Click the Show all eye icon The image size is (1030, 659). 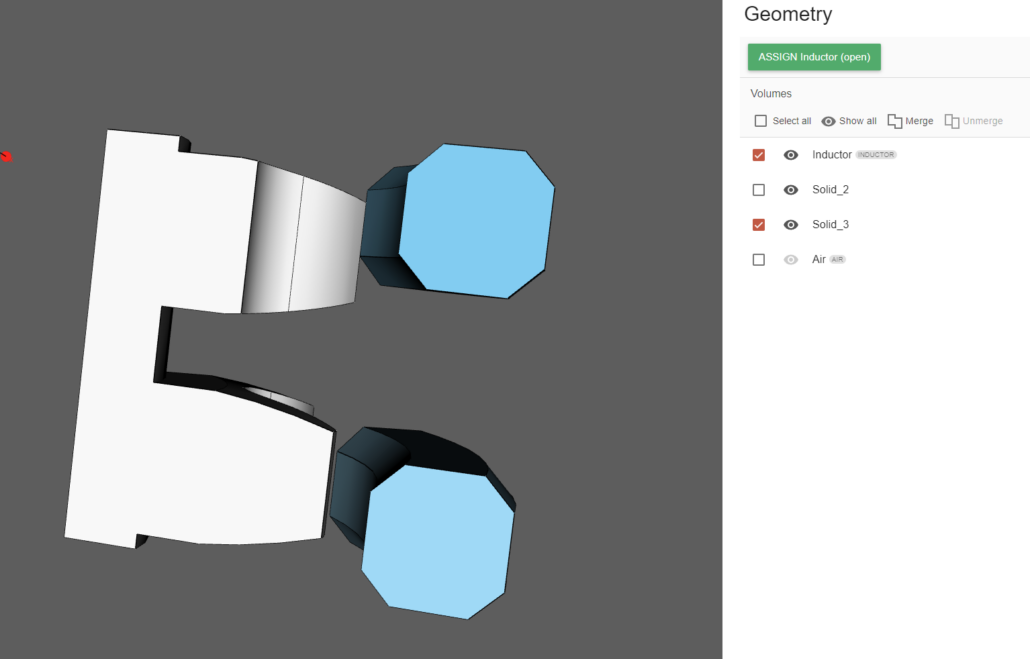tap(828, 121)
